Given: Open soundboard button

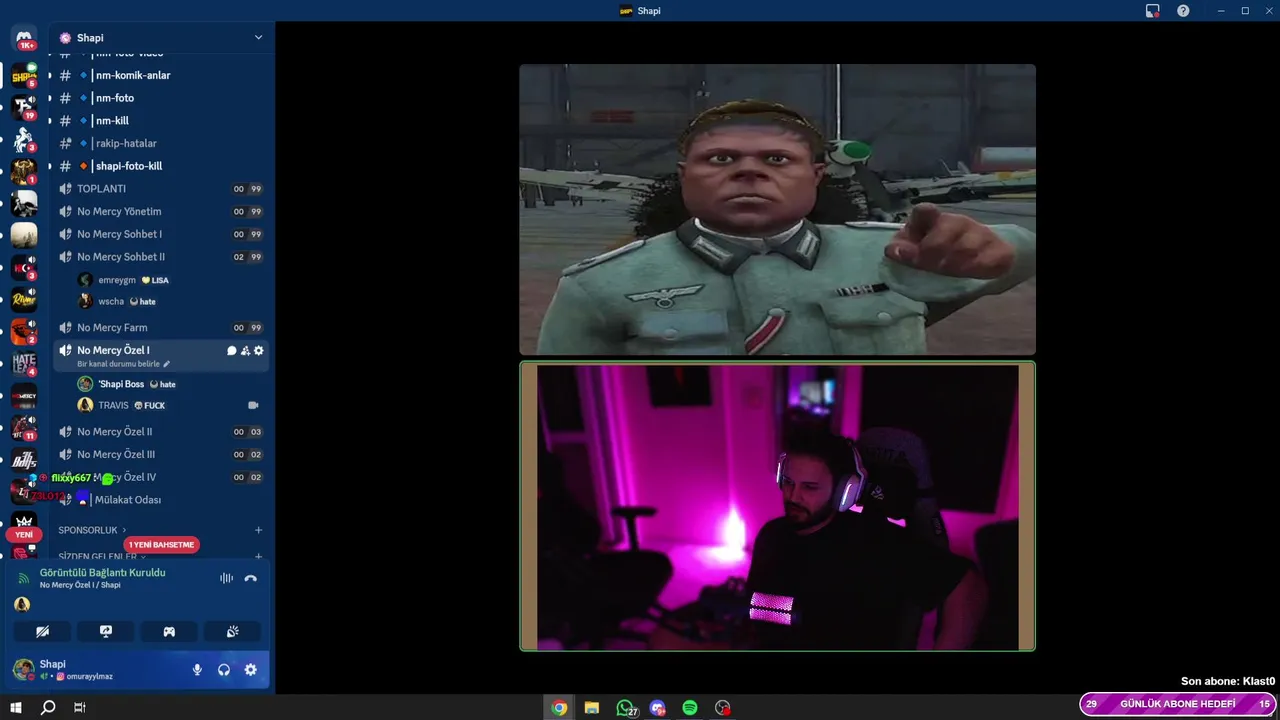Looking at the screenshot, I should (x=232, y=631).
